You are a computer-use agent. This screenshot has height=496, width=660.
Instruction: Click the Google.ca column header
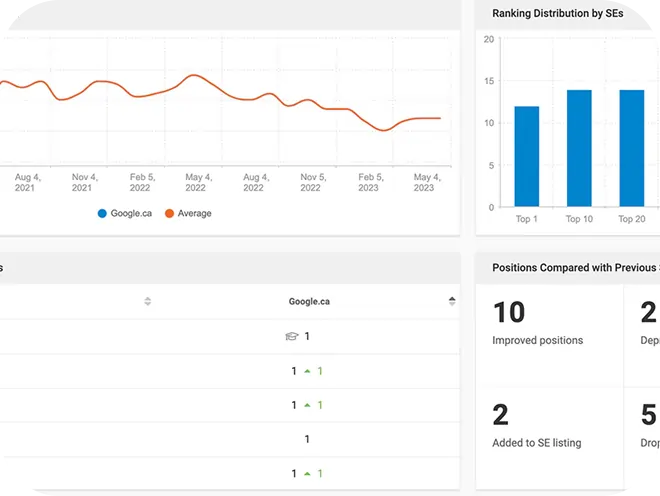coord(309,301)
